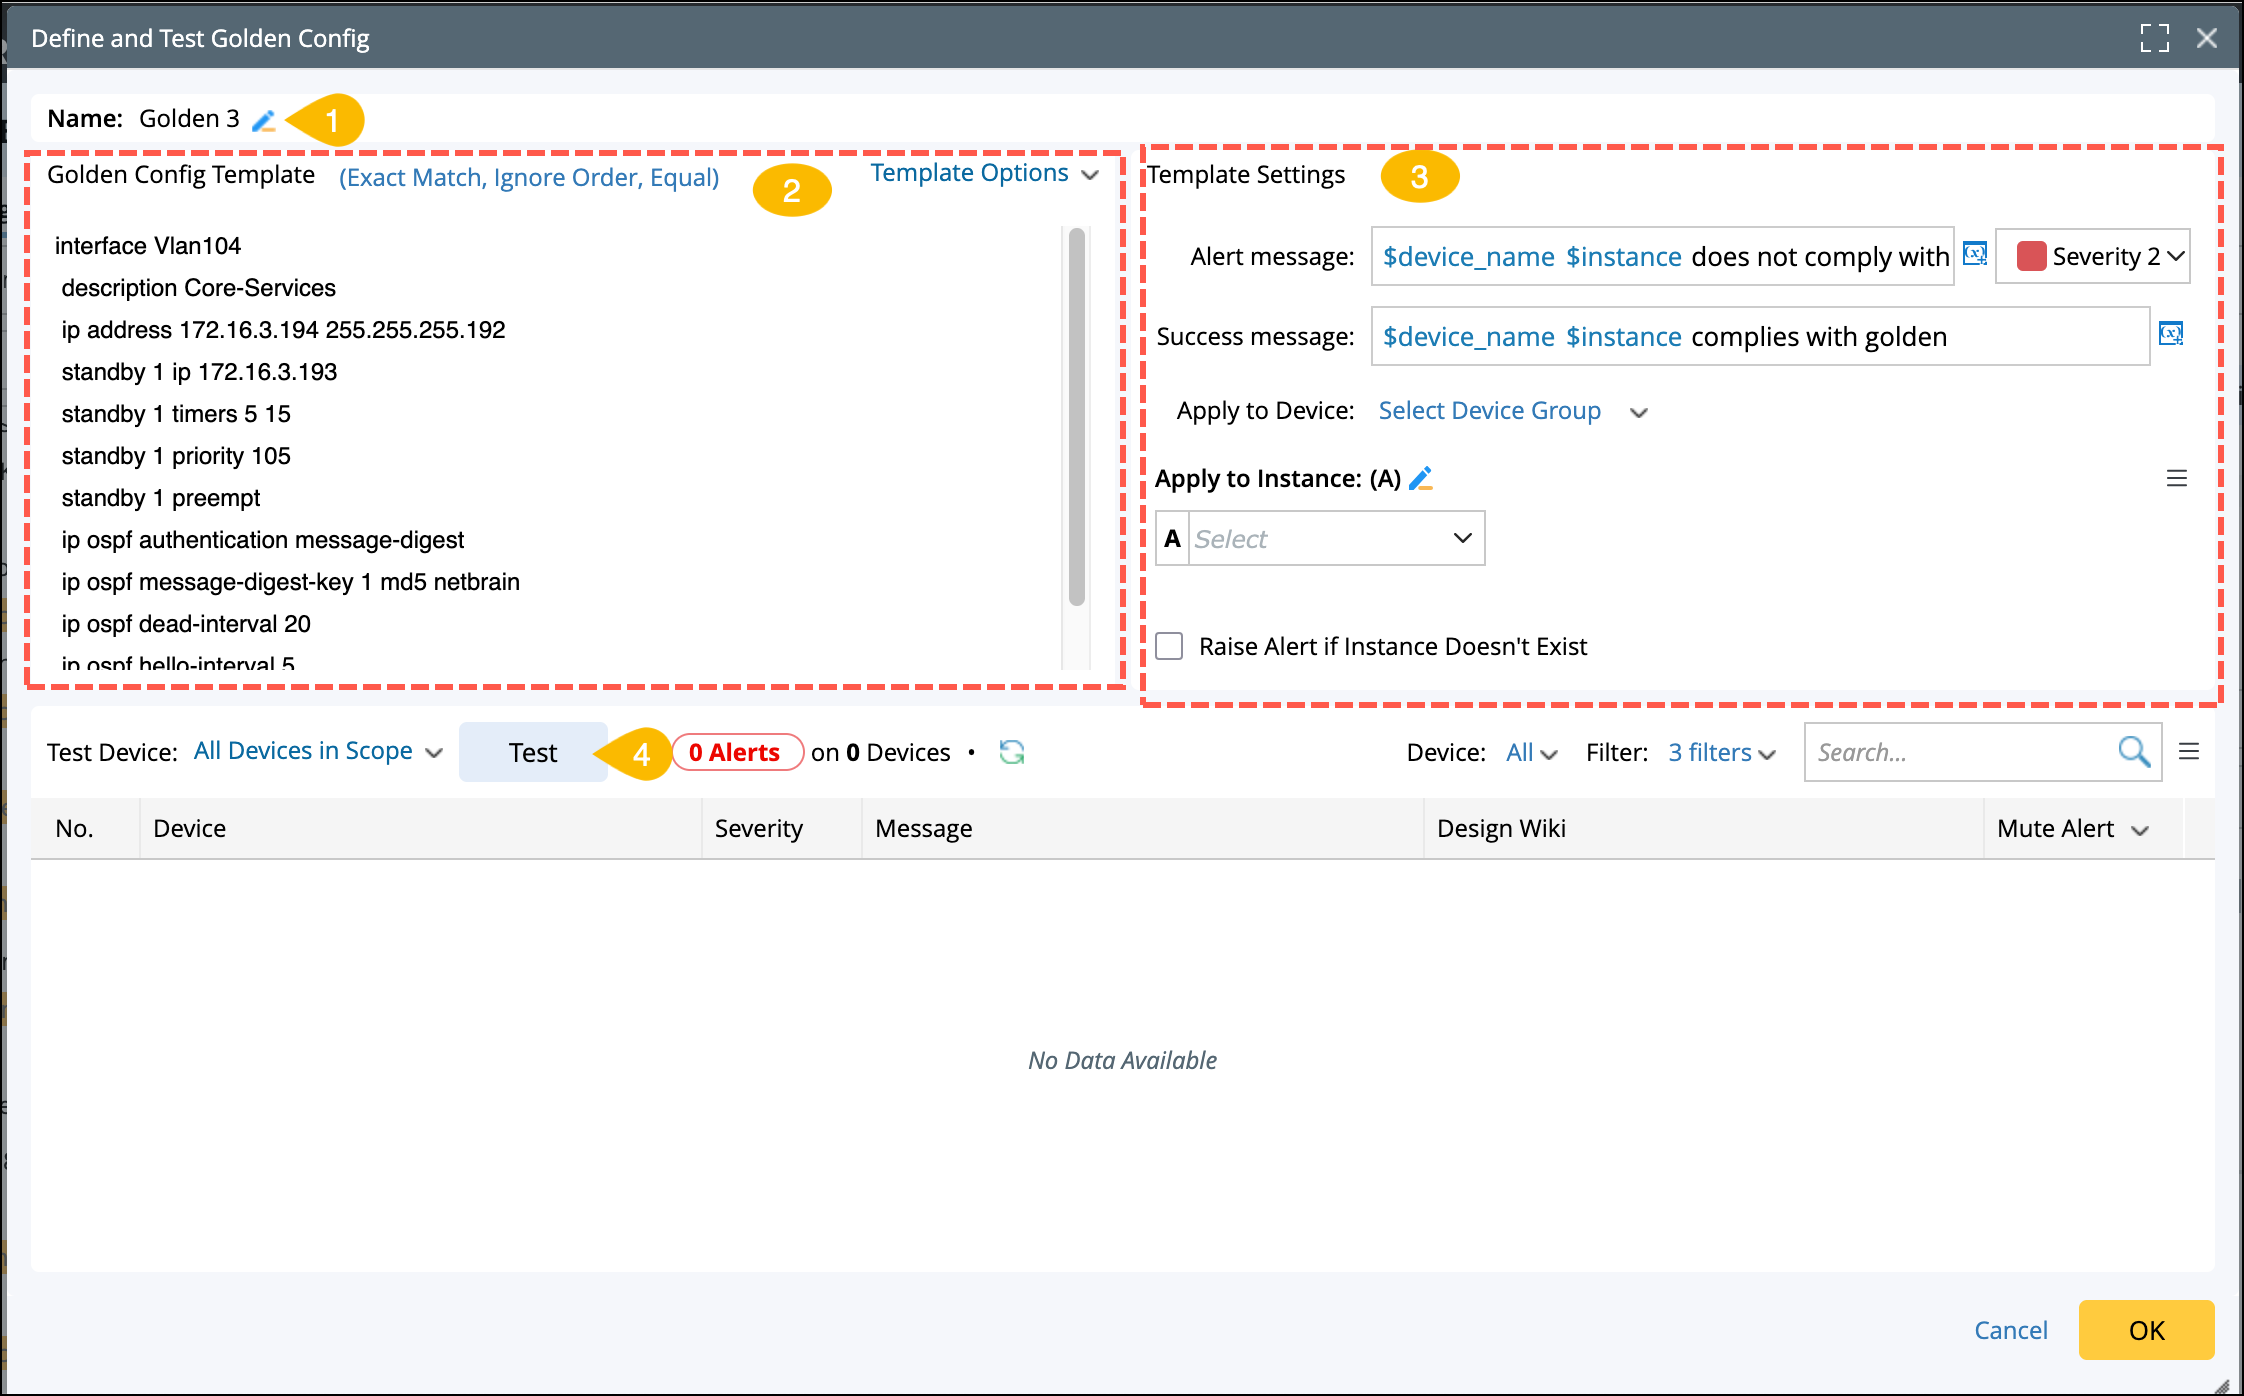
Task: Enter full screen mode for the dialog
Action: [2155, 38]
